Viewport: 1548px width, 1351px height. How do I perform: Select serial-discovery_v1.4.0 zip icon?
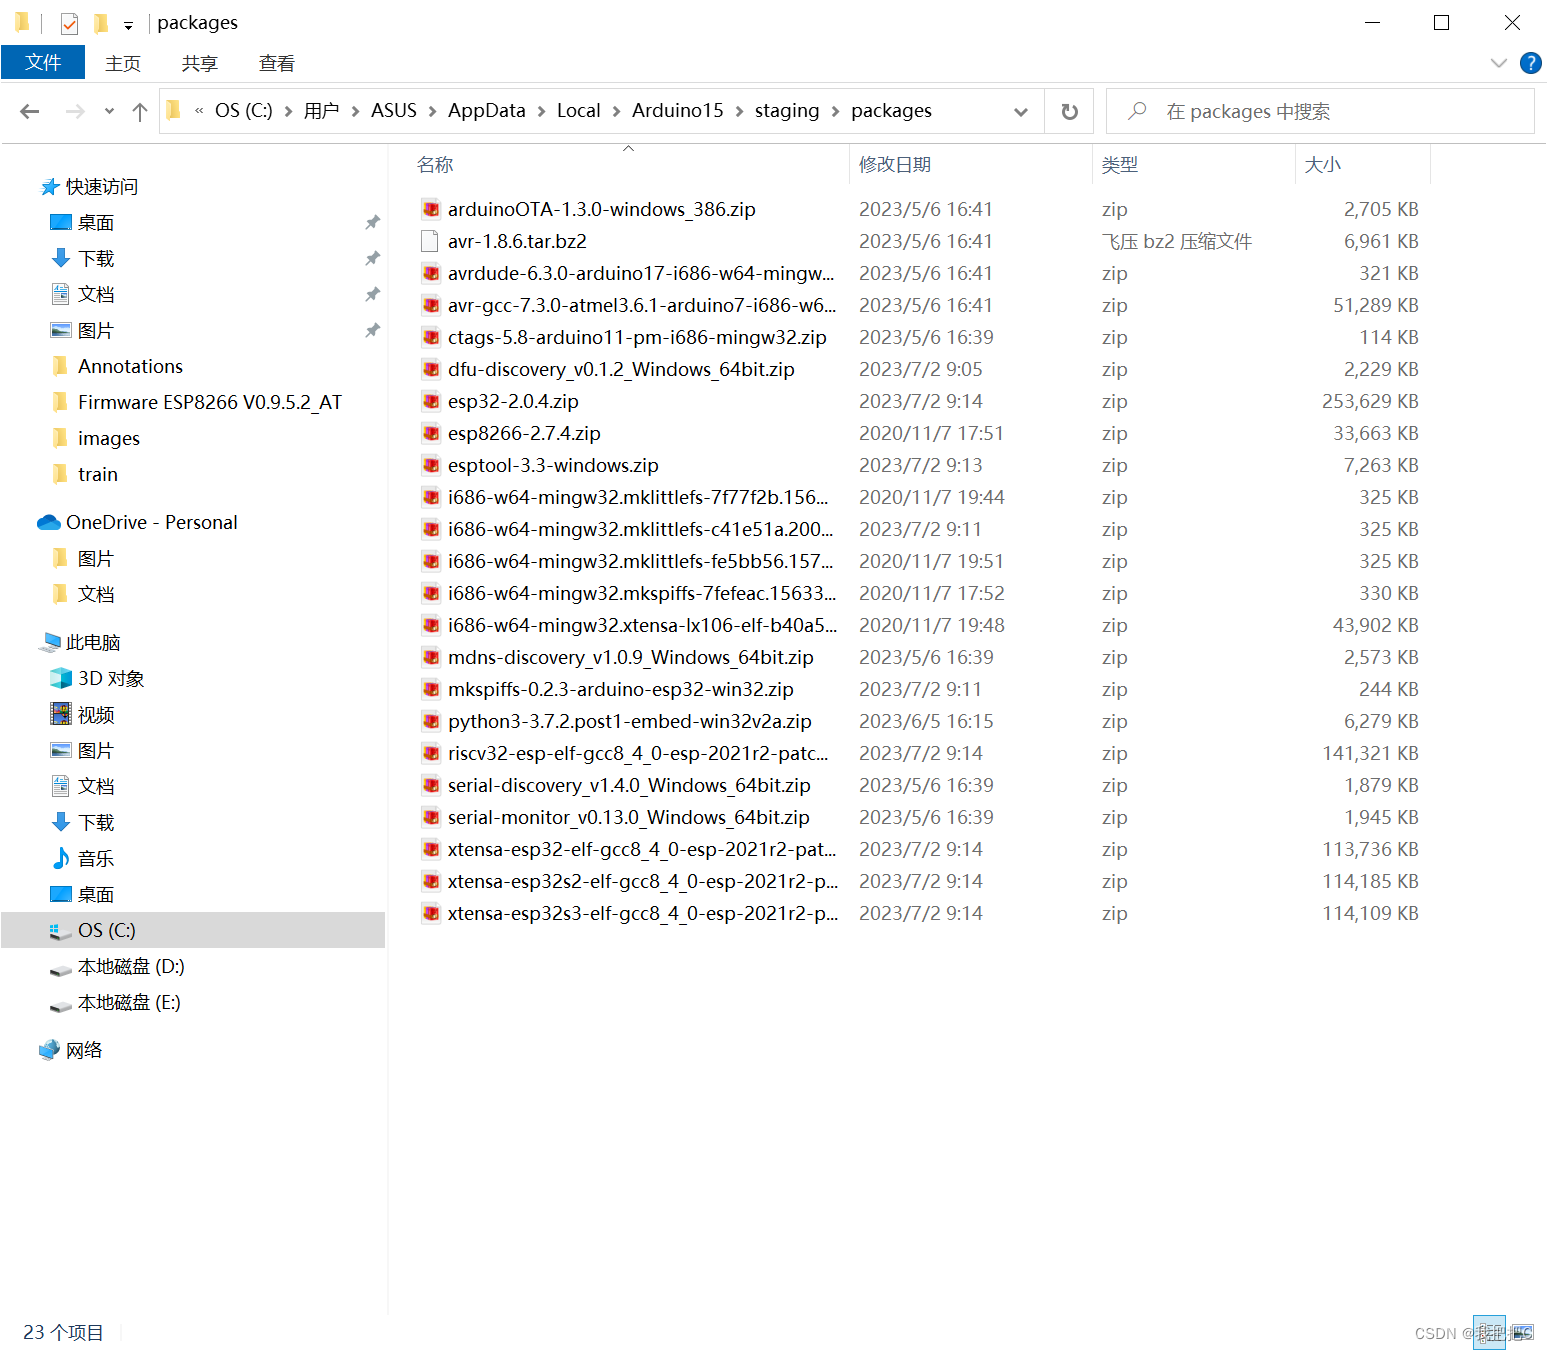[x=430, y=785]
